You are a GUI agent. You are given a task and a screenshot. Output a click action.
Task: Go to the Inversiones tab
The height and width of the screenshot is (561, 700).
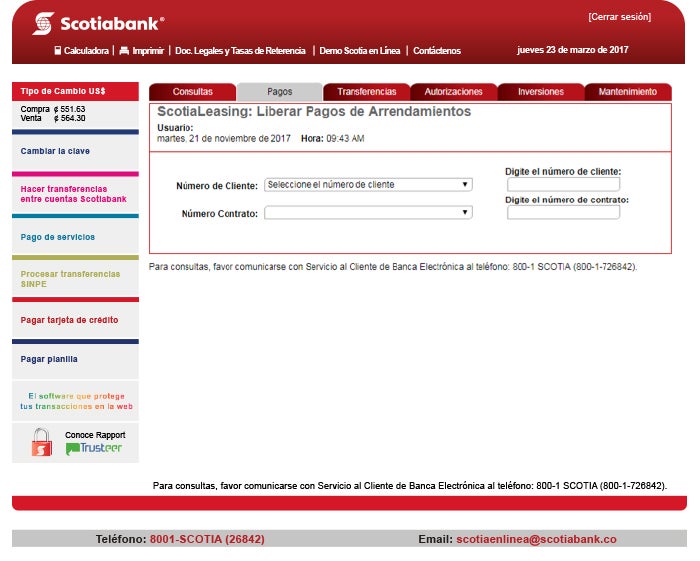[540, 92]
